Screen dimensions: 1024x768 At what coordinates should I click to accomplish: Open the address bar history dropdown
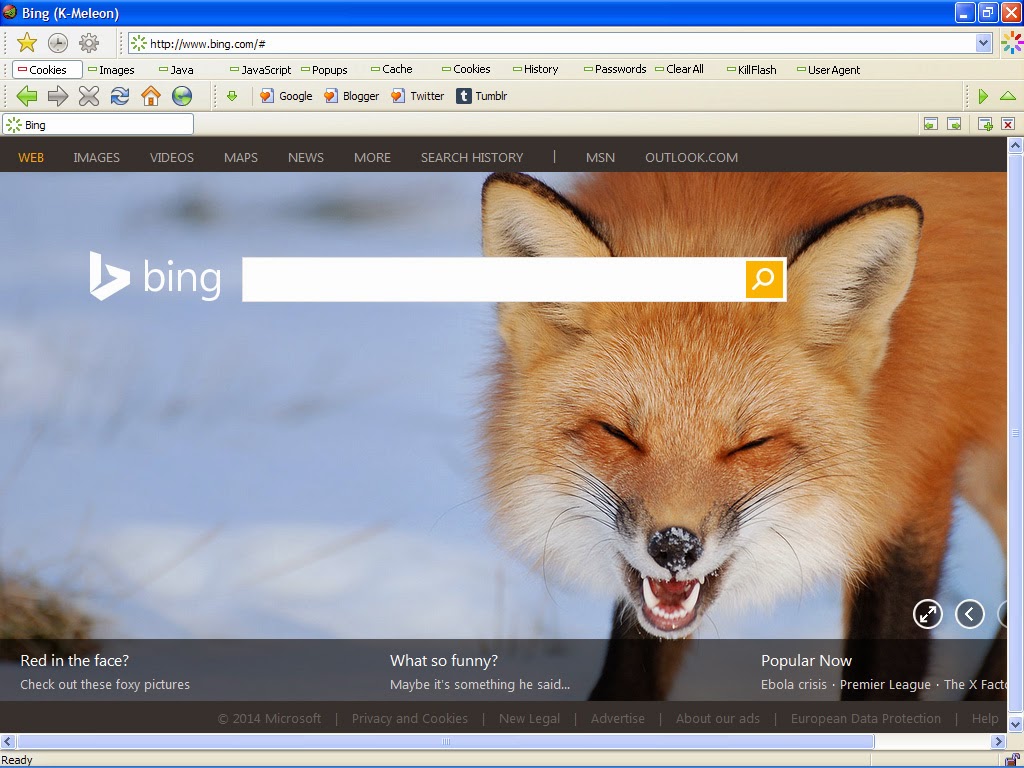pos(982,43)
